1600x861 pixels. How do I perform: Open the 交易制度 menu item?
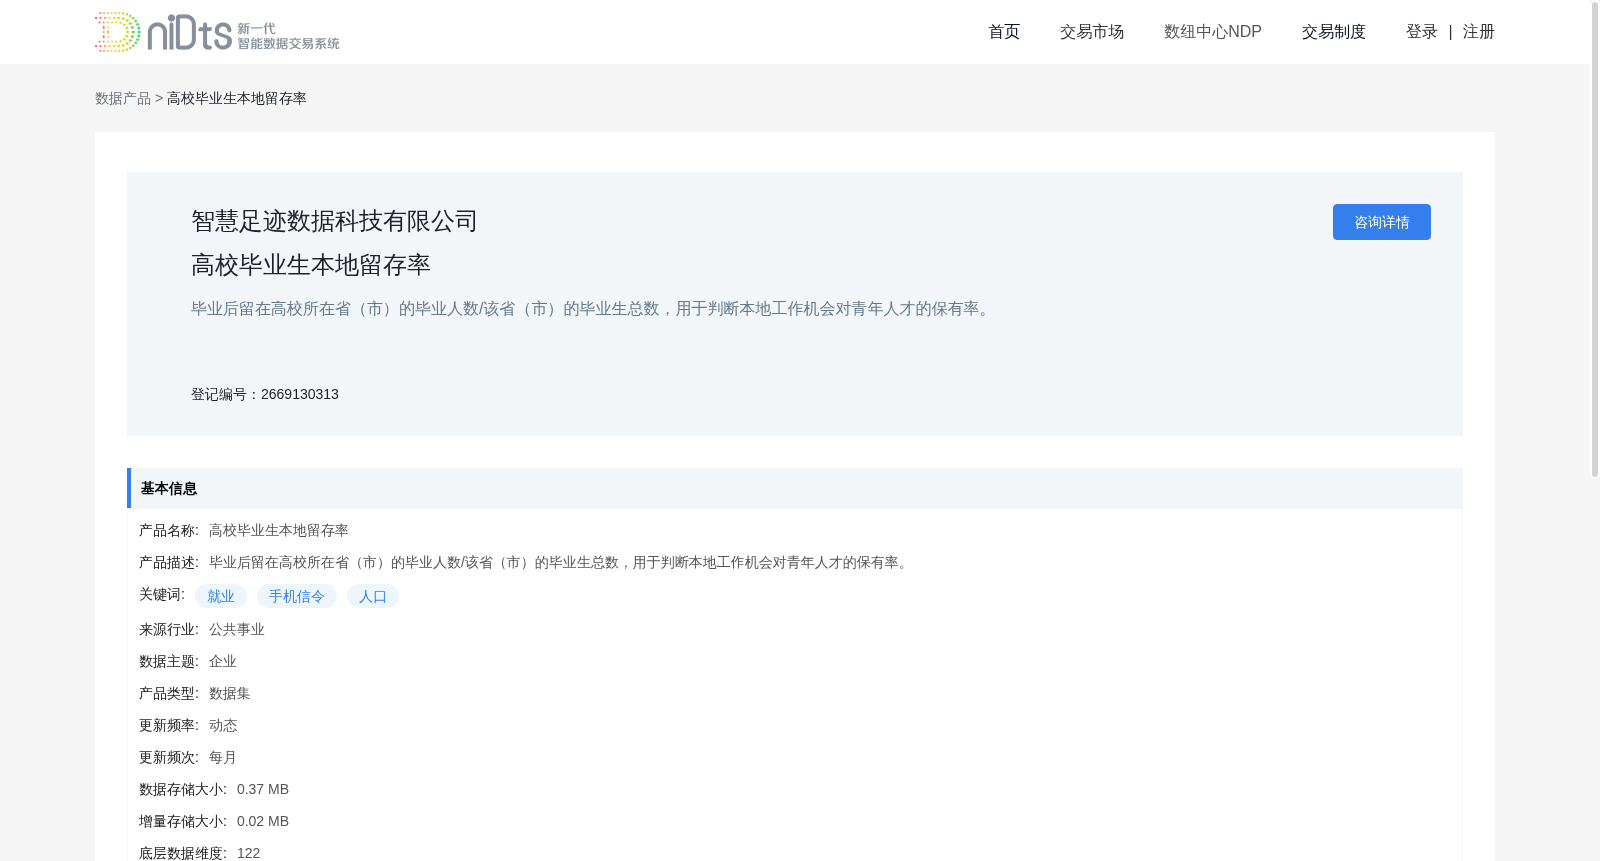click(x=1334, y=32)
